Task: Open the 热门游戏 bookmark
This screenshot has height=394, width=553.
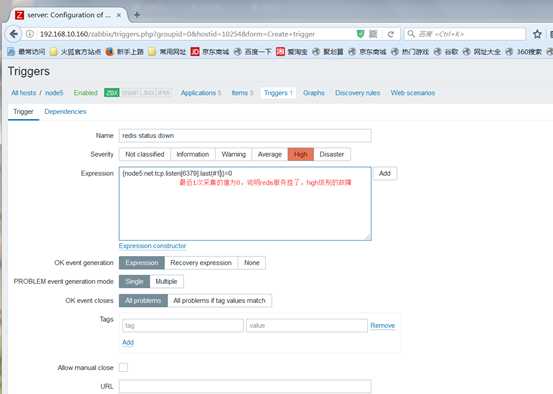Action: 410,52
